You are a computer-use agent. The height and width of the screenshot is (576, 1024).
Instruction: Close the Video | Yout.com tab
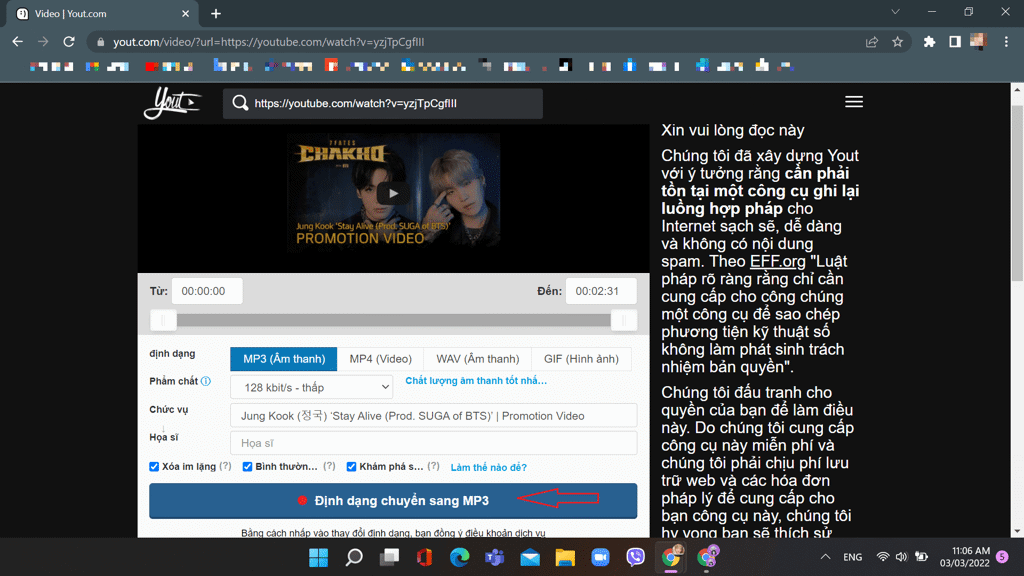point(185,14)
